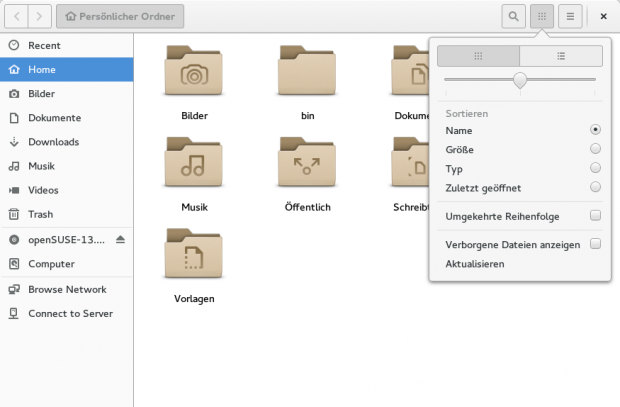
Task: Adjust the icon zoom slider handle
Action: click(x=520, y=80)
